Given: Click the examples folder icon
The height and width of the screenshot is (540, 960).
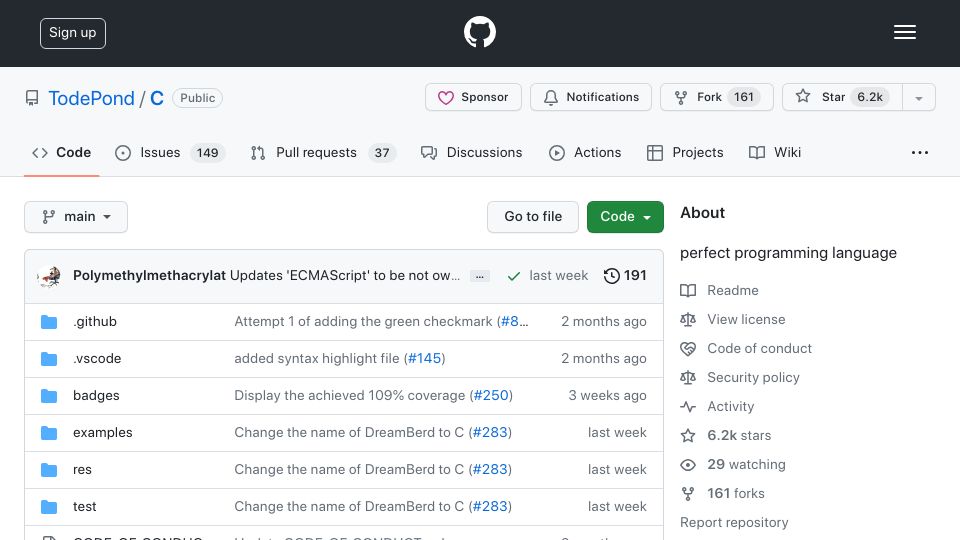Looking at the screenshot, I should pos(49,433).
